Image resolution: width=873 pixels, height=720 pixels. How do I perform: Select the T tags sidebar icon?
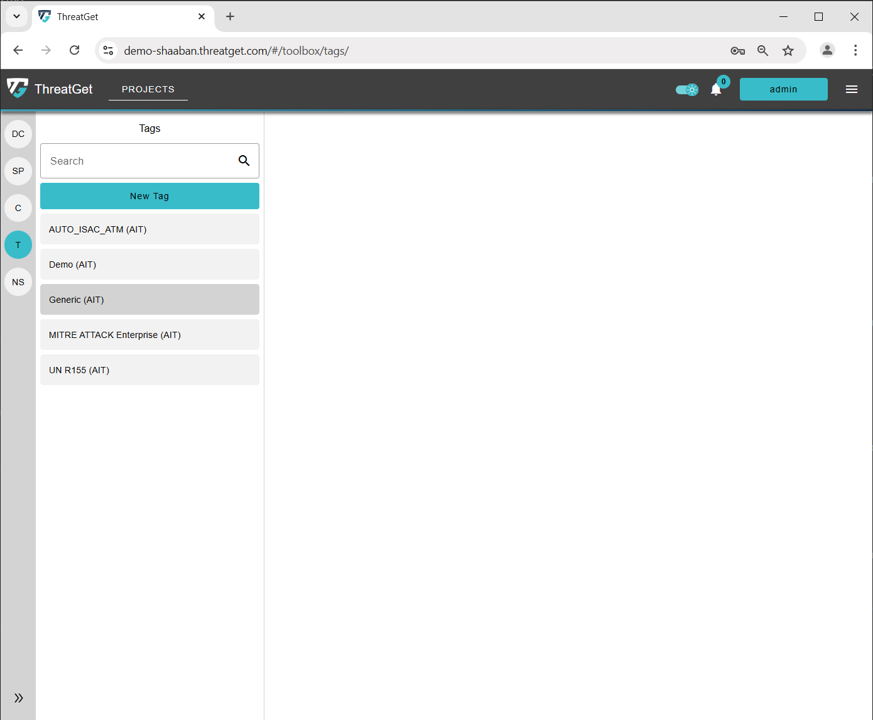pos(18,245)
